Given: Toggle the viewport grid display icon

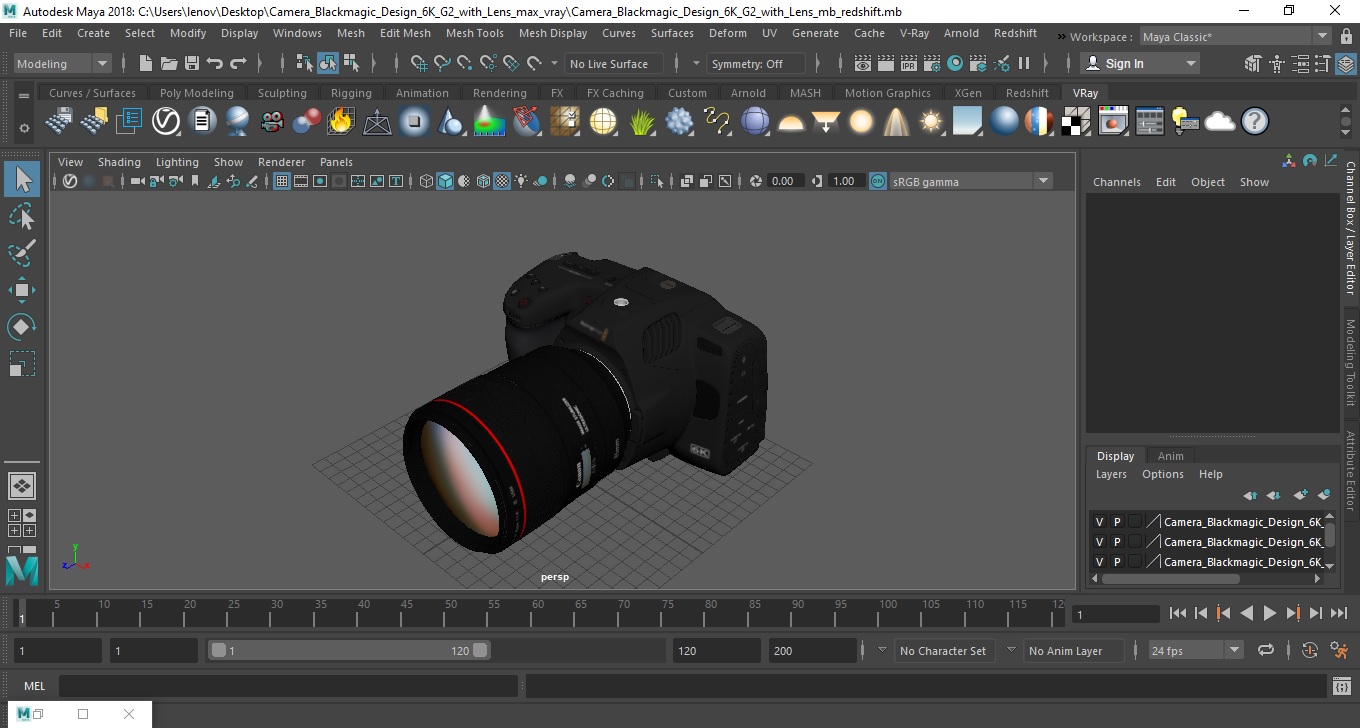Looking at the screenshot, I should [x=282, y=181].
